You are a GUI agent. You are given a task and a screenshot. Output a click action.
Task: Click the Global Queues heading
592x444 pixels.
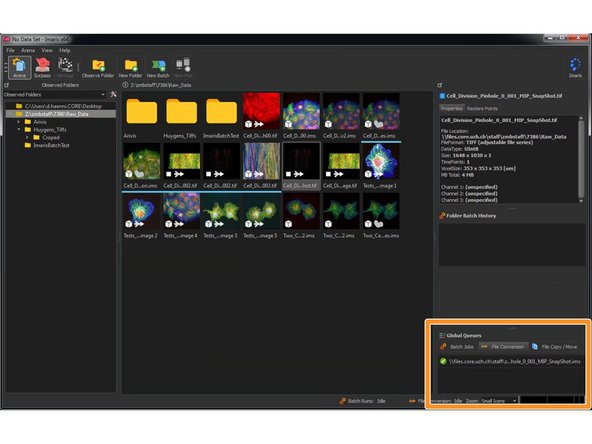click(464, 335)
